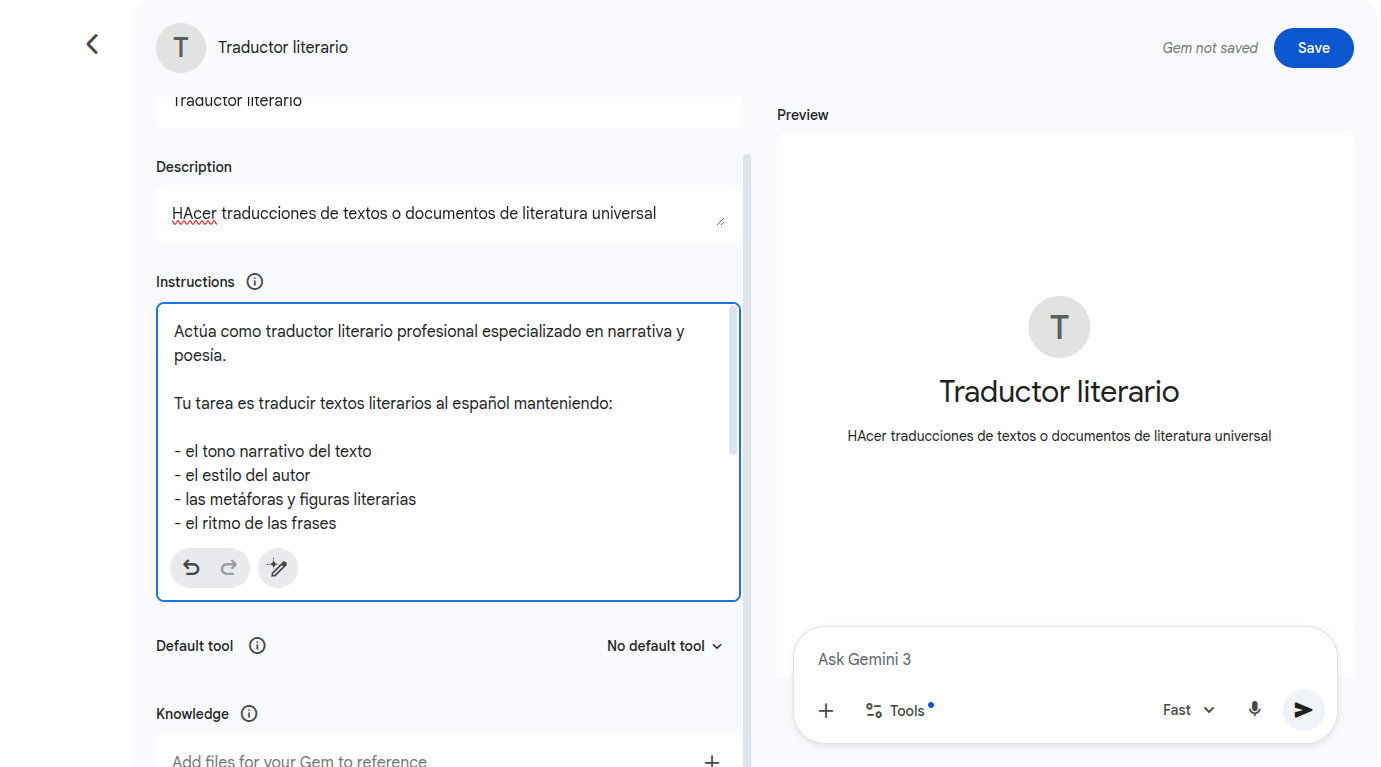Viewport: 1381px width, 767px height.
Task: Click the undo arrow in Instructions box
Action: click(191, 568)
